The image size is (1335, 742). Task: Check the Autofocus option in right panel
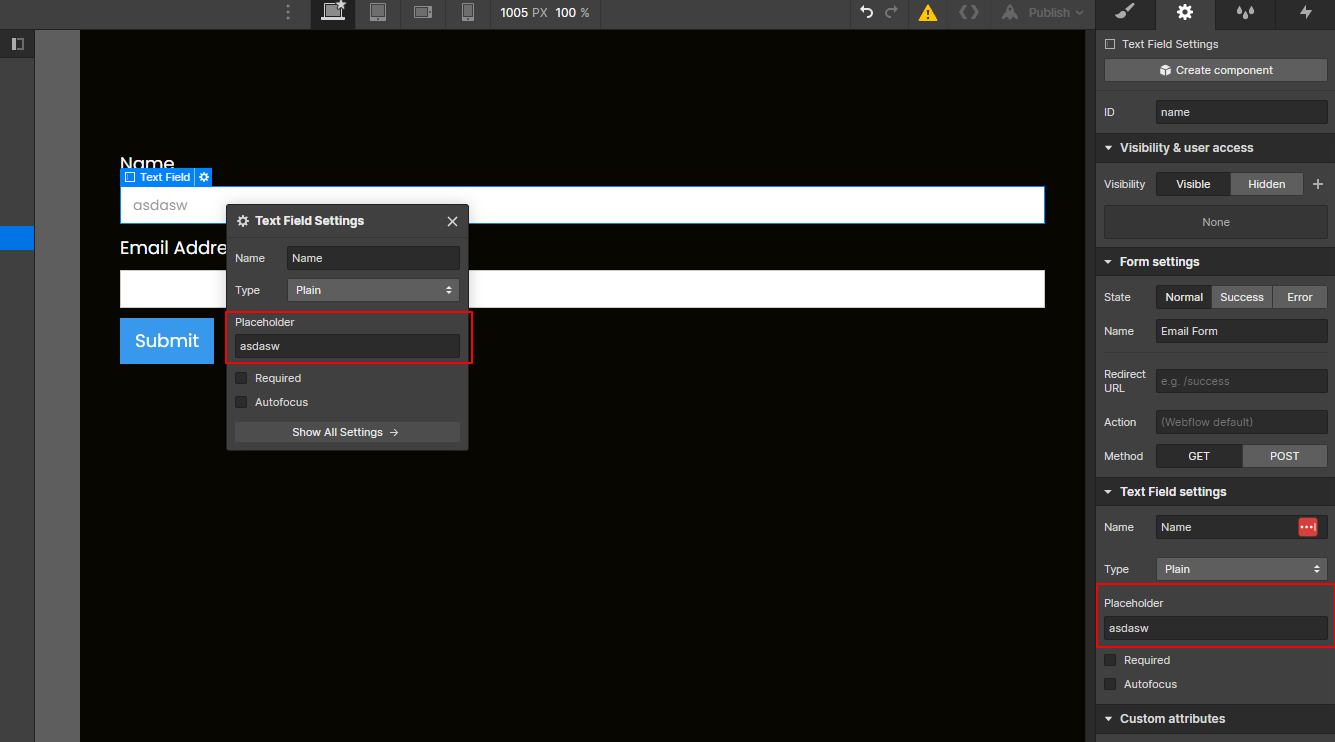point(1110,684)
